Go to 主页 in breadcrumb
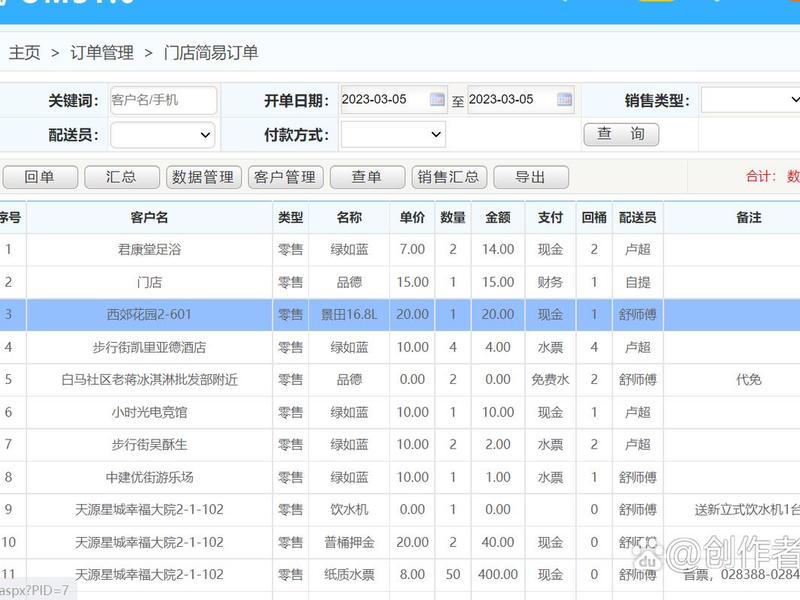This screenshot has width=800, height=600. (24, 53)
